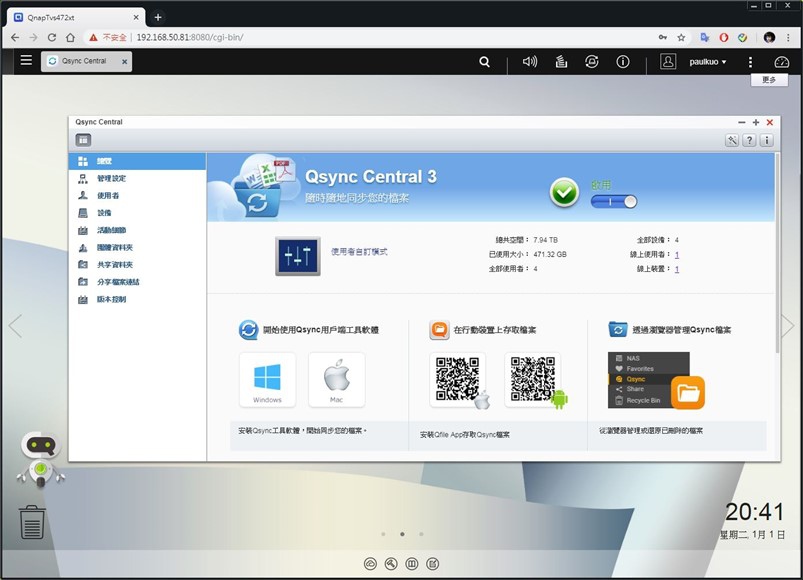
Task: Open the dashboard gauge icon
Action: (781, 62)
